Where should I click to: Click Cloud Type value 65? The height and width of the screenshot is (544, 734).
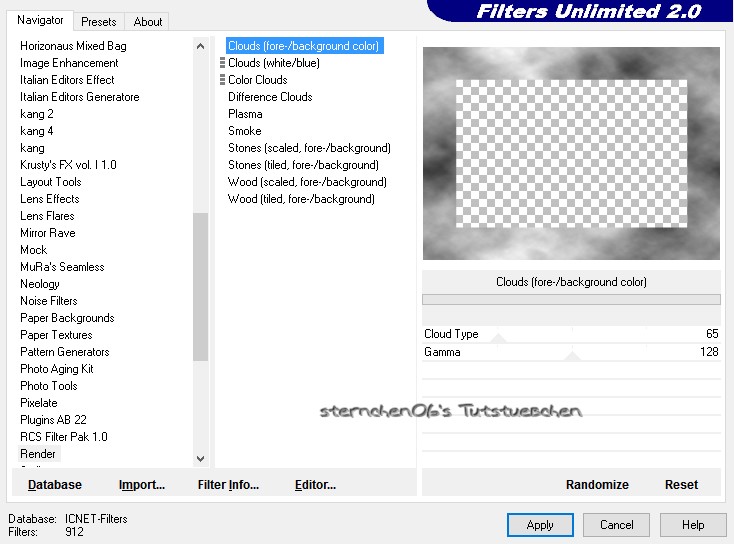(x=712, y=334)
